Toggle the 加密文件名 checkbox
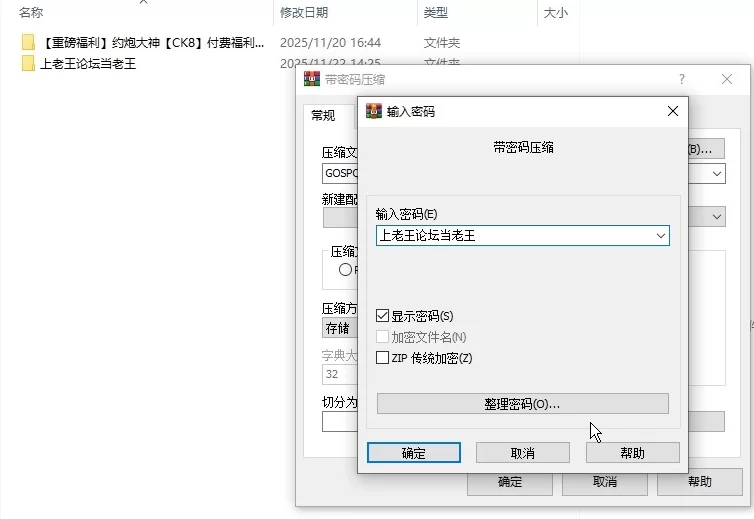 tap(382, 337)
